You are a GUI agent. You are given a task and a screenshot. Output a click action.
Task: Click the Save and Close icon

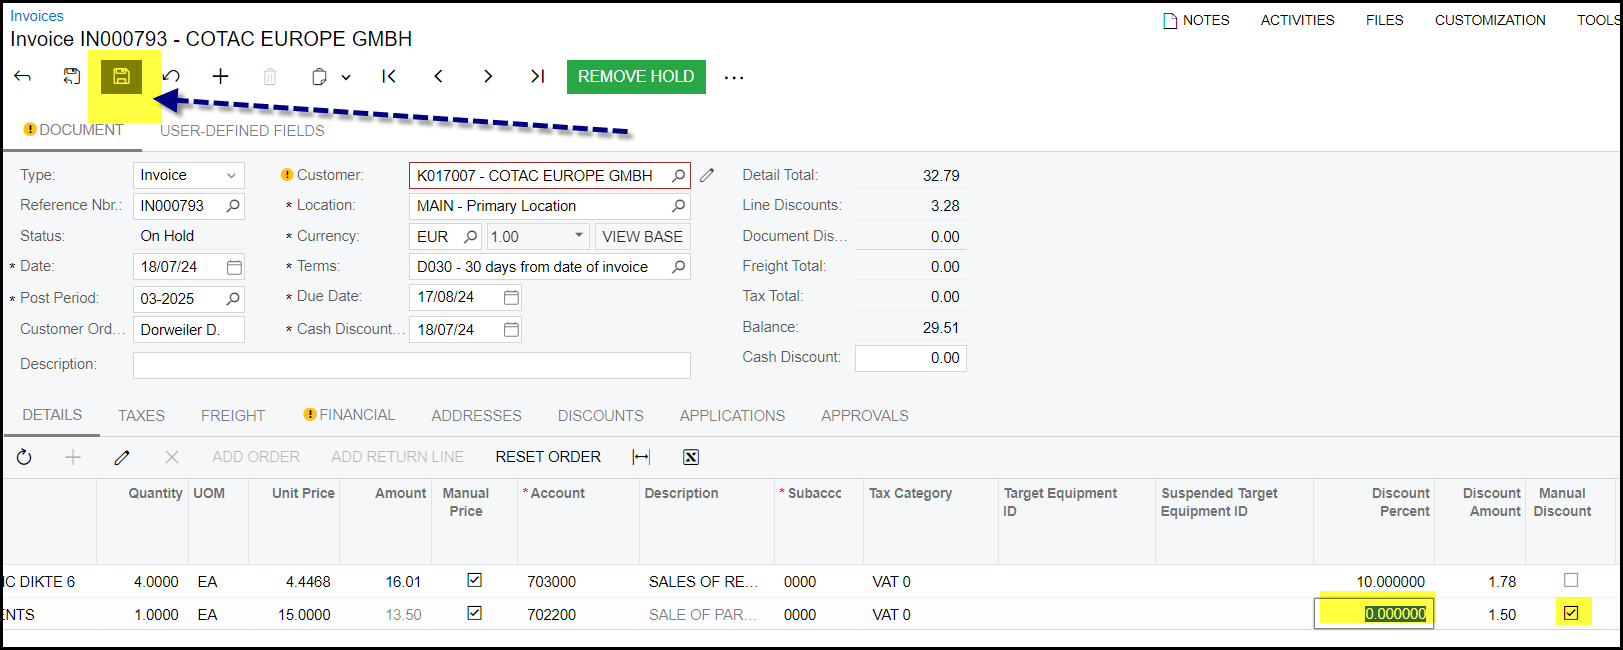click(72, 77)
